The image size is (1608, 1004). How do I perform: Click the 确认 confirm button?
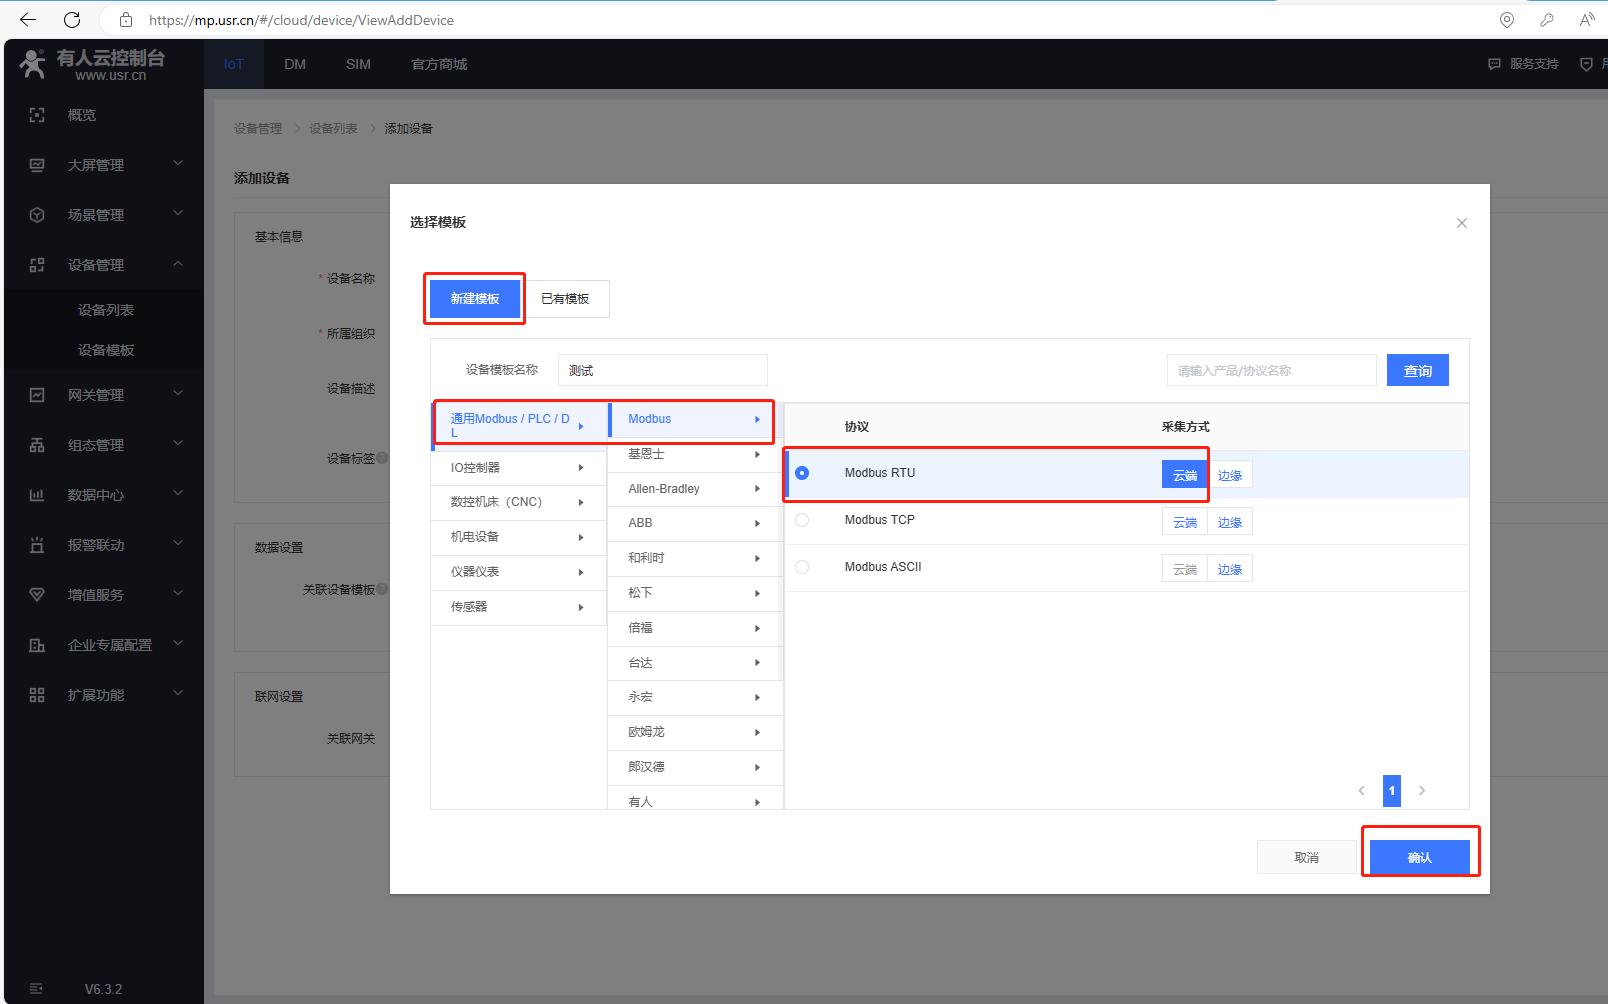[1419, 857]
